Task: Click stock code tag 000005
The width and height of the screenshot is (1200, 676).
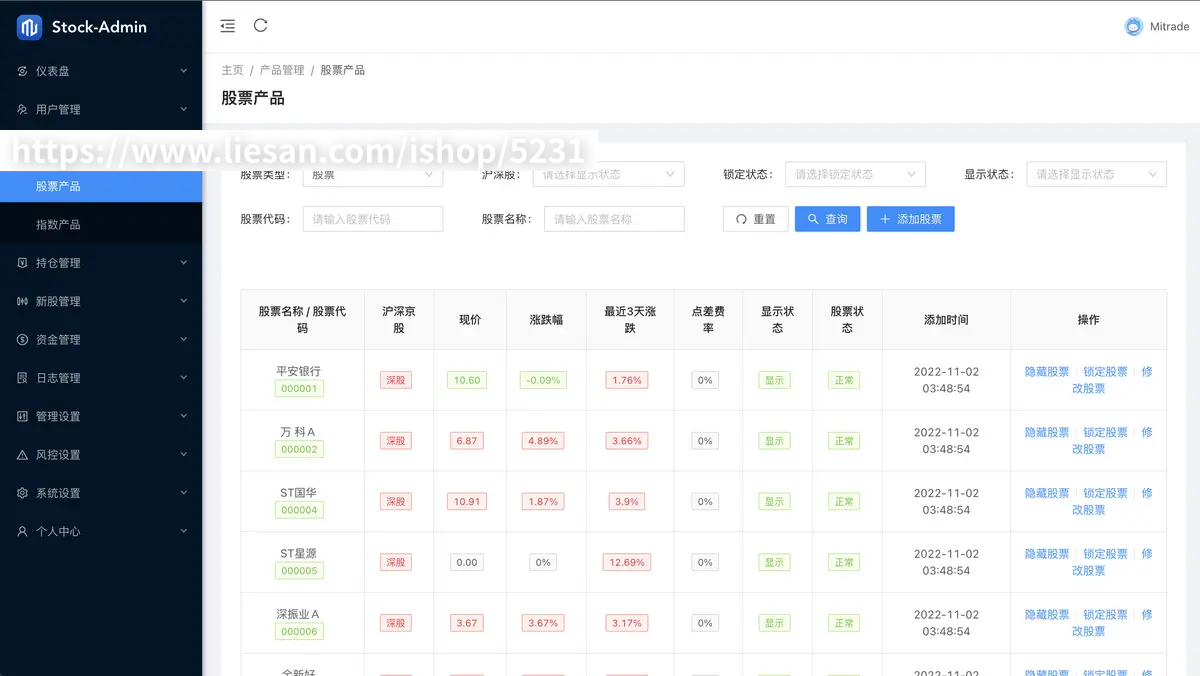Action: coord(299,571)
